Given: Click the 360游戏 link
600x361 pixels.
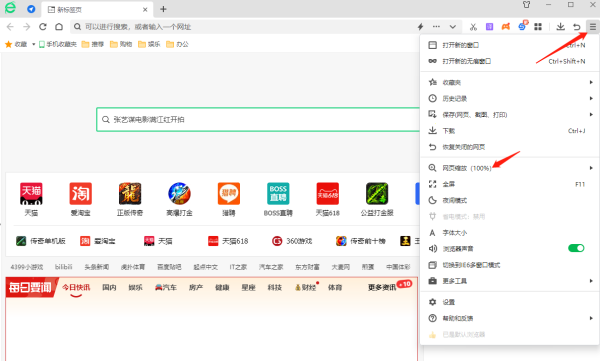Looking at the screenshot, I should [x=292, y=241].
